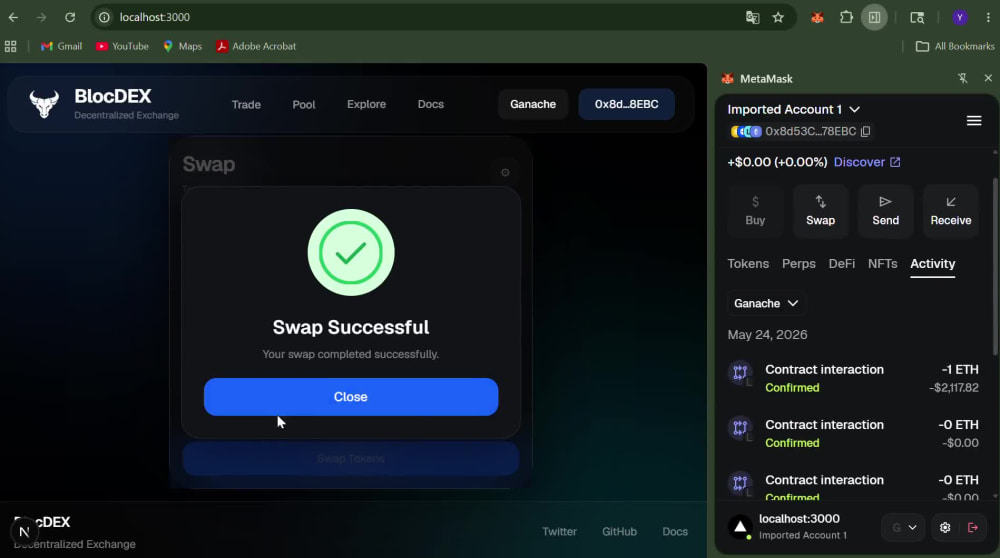Click the MetaMask Receive button
Image resolution: width=1000 pixels, height=558 pixels.
coord(950,211)
